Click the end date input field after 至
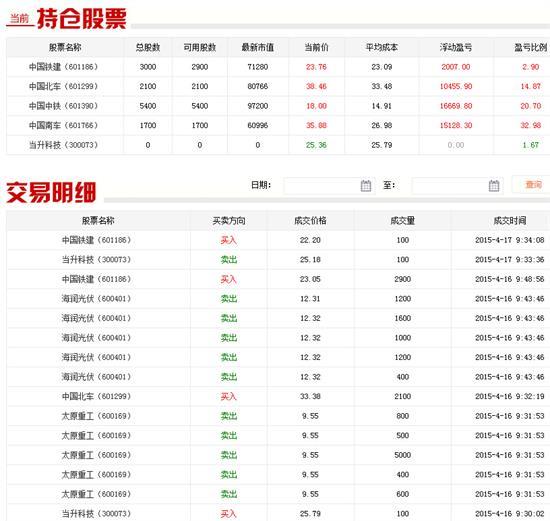 [x=457, y=186]
